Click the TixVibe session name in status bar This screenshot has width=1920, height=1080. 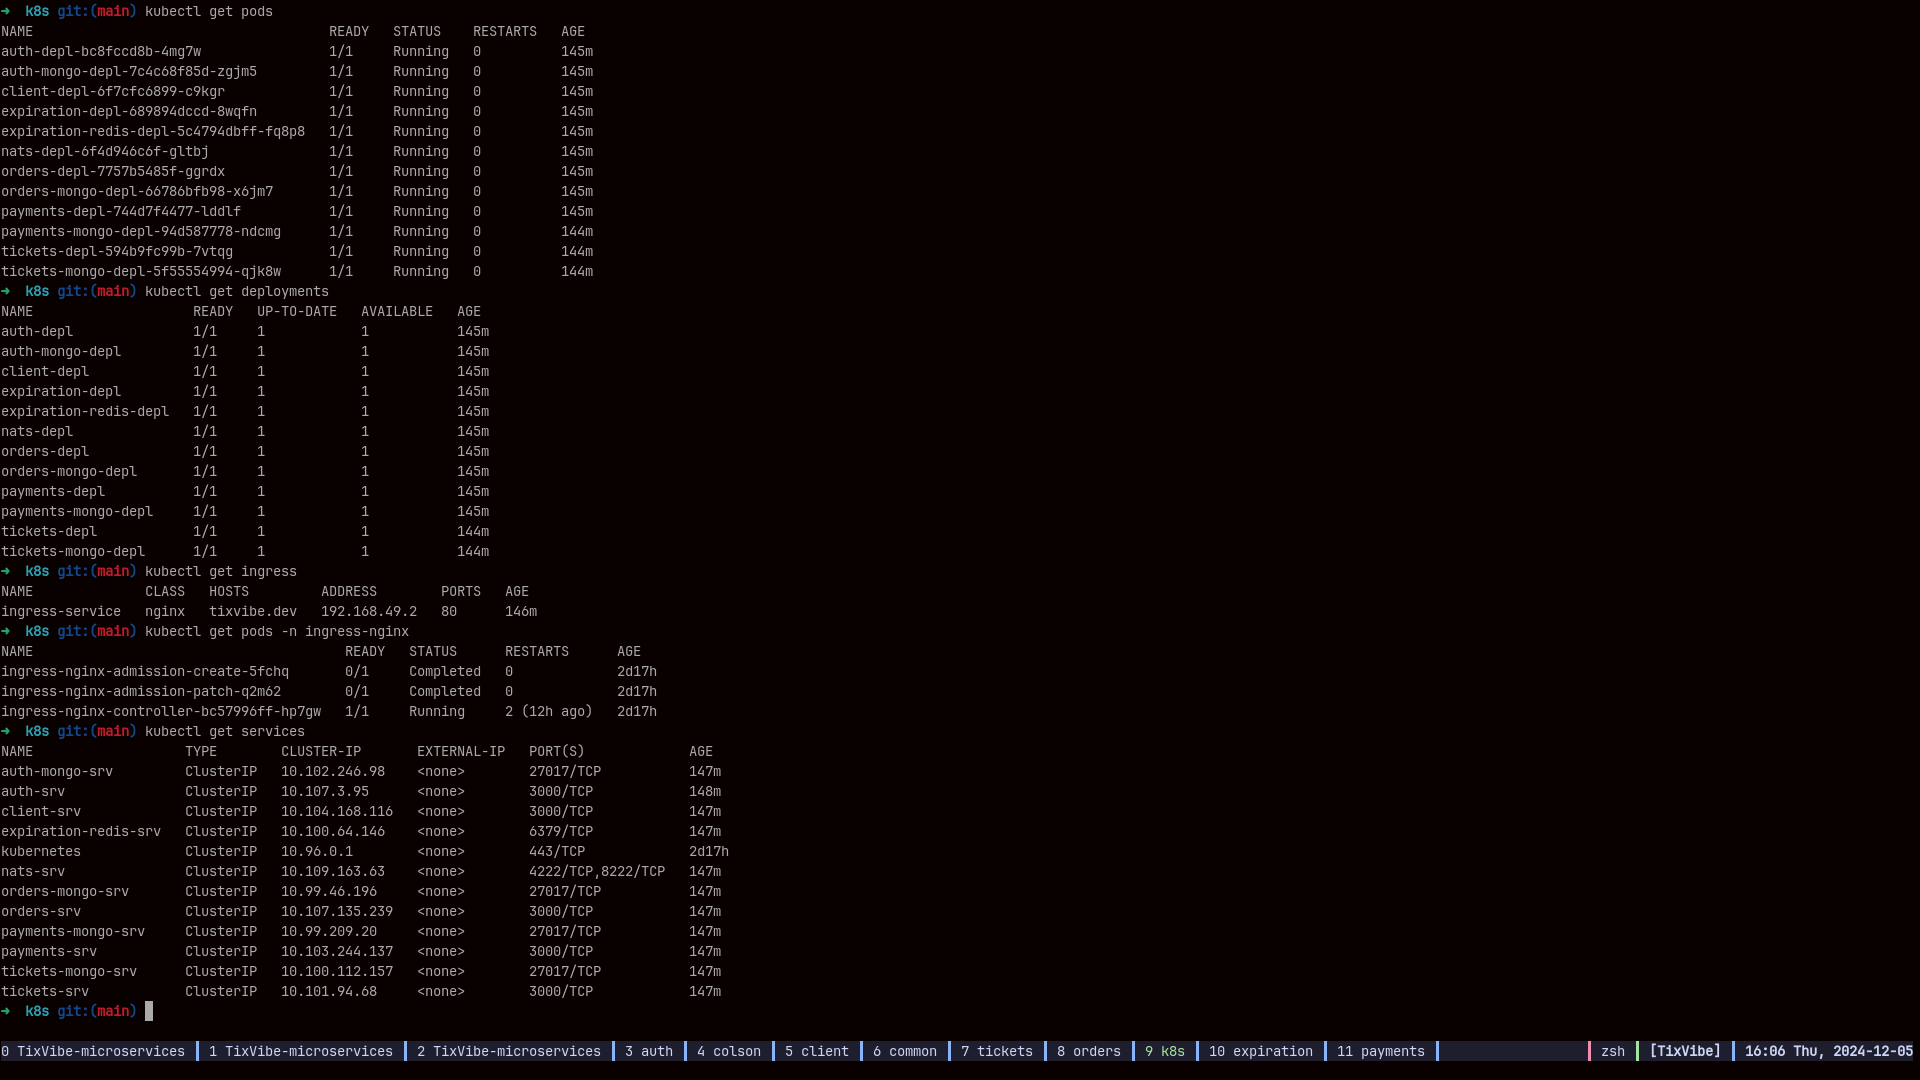1684,1051
